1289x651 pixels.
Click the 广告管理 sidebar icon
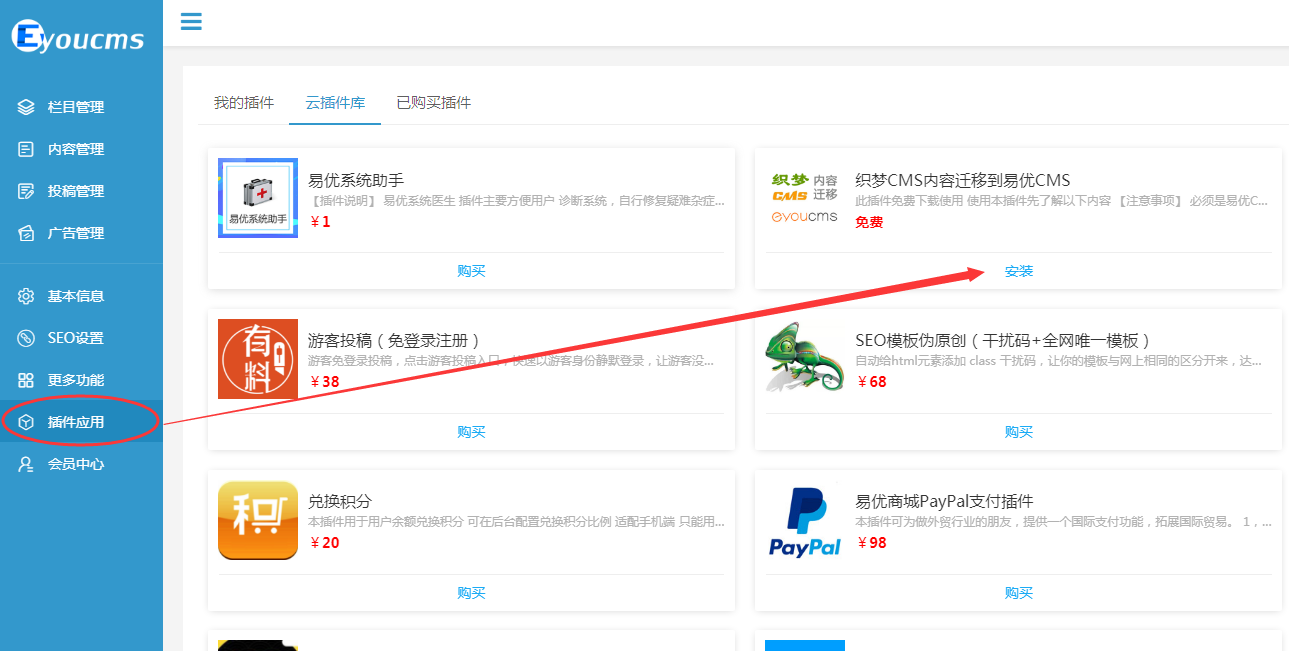[26, 233]
